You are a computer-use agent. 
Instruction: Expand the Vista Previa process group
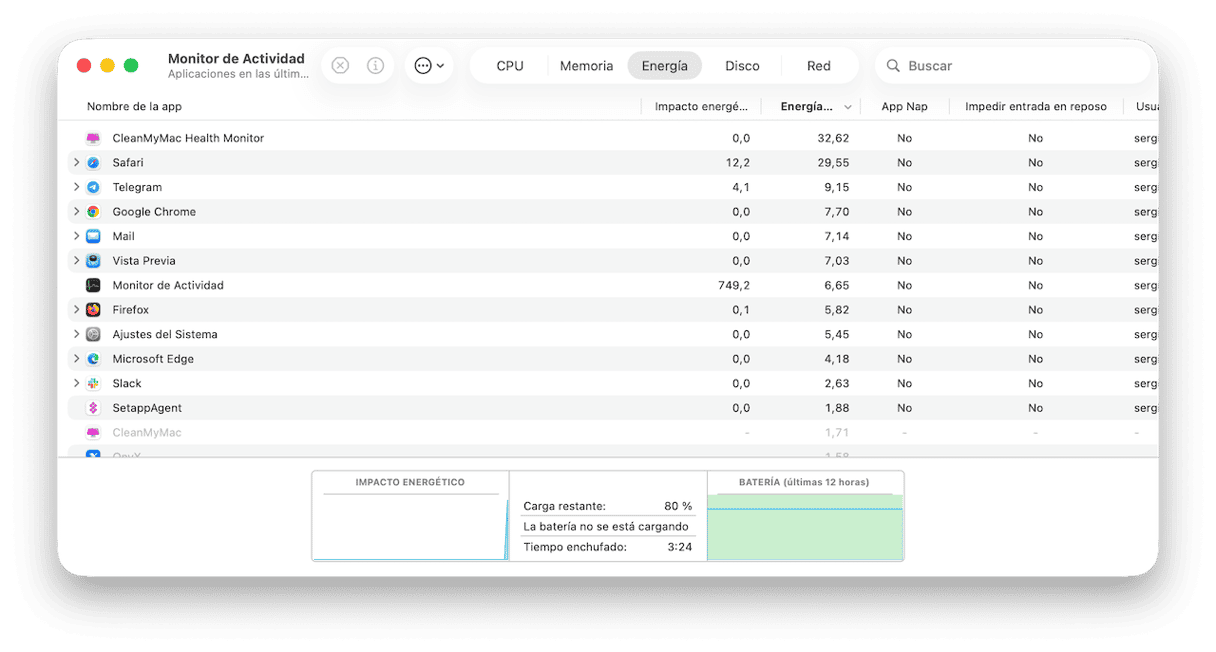click(76, 260)
